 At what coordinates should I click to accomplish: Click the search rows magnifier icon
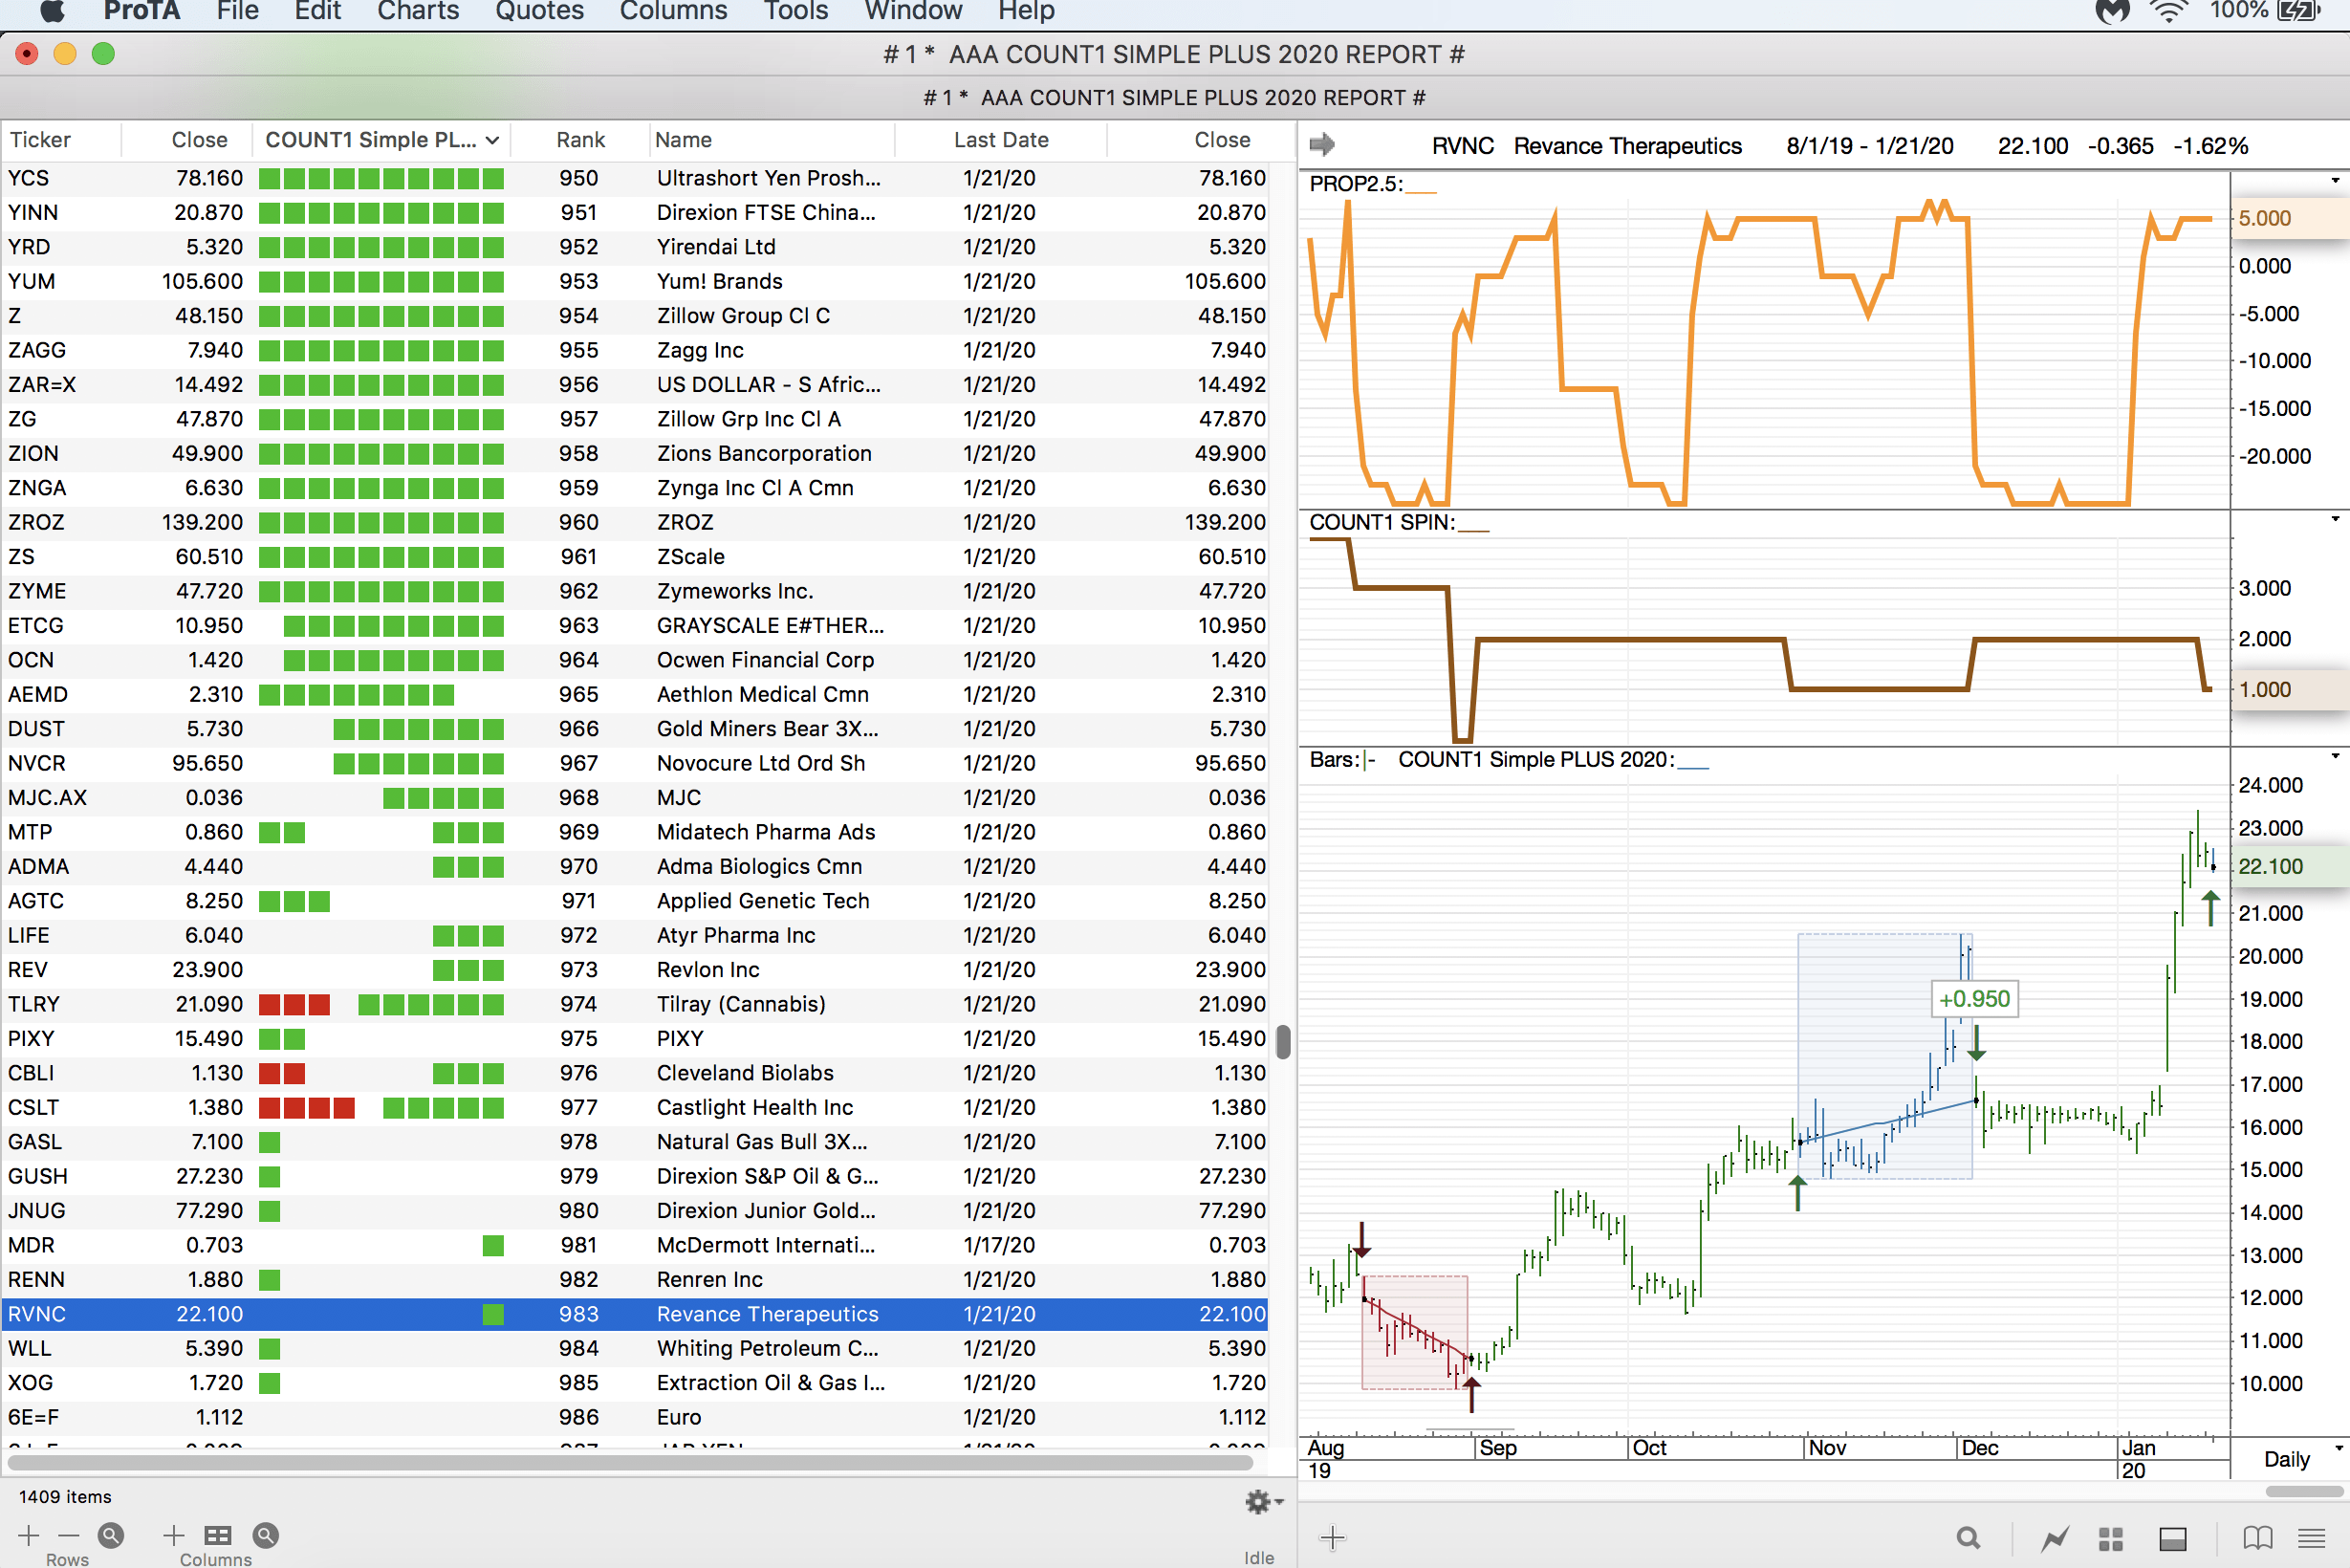pyautogui.click(x=111, y=1535)
